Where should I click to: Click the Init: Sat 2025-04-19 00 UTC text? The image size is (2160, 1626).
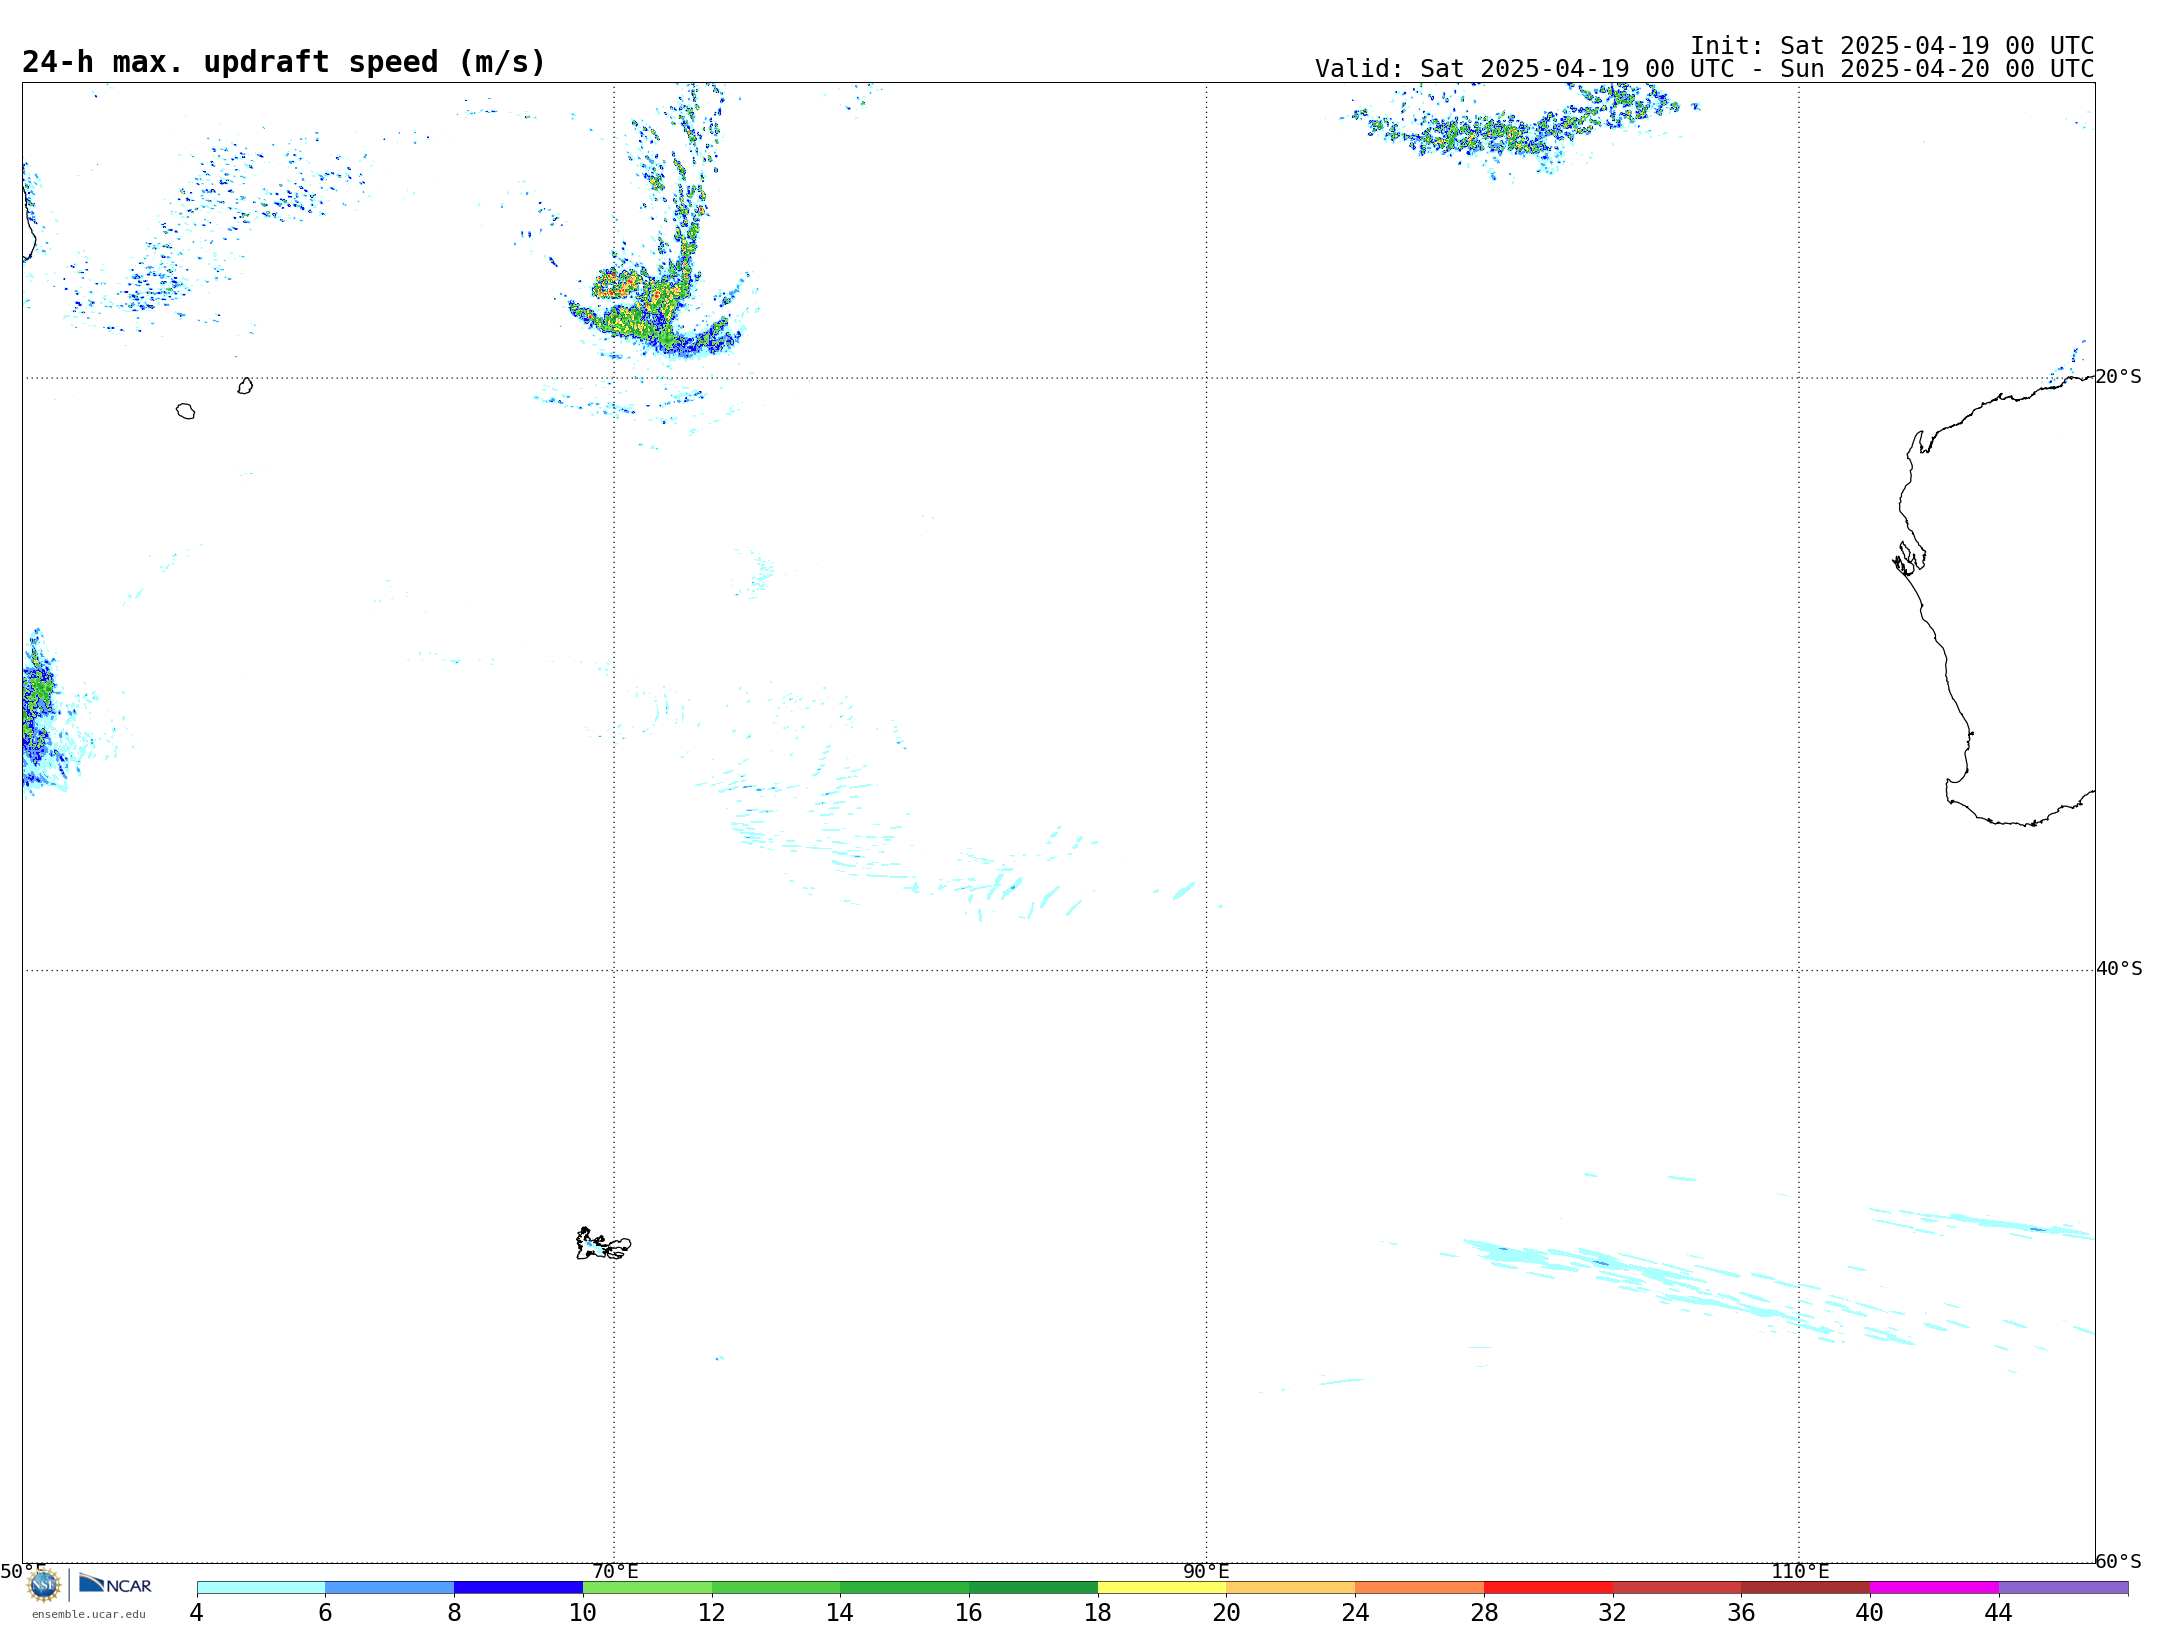[1892, 46]
